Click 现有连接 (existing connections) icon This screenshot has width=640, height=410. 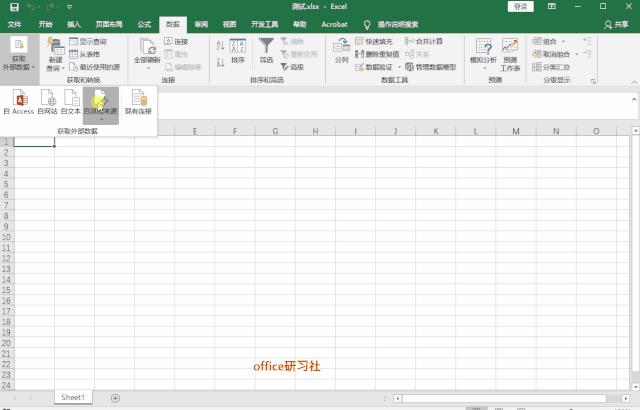click(138, 102)
